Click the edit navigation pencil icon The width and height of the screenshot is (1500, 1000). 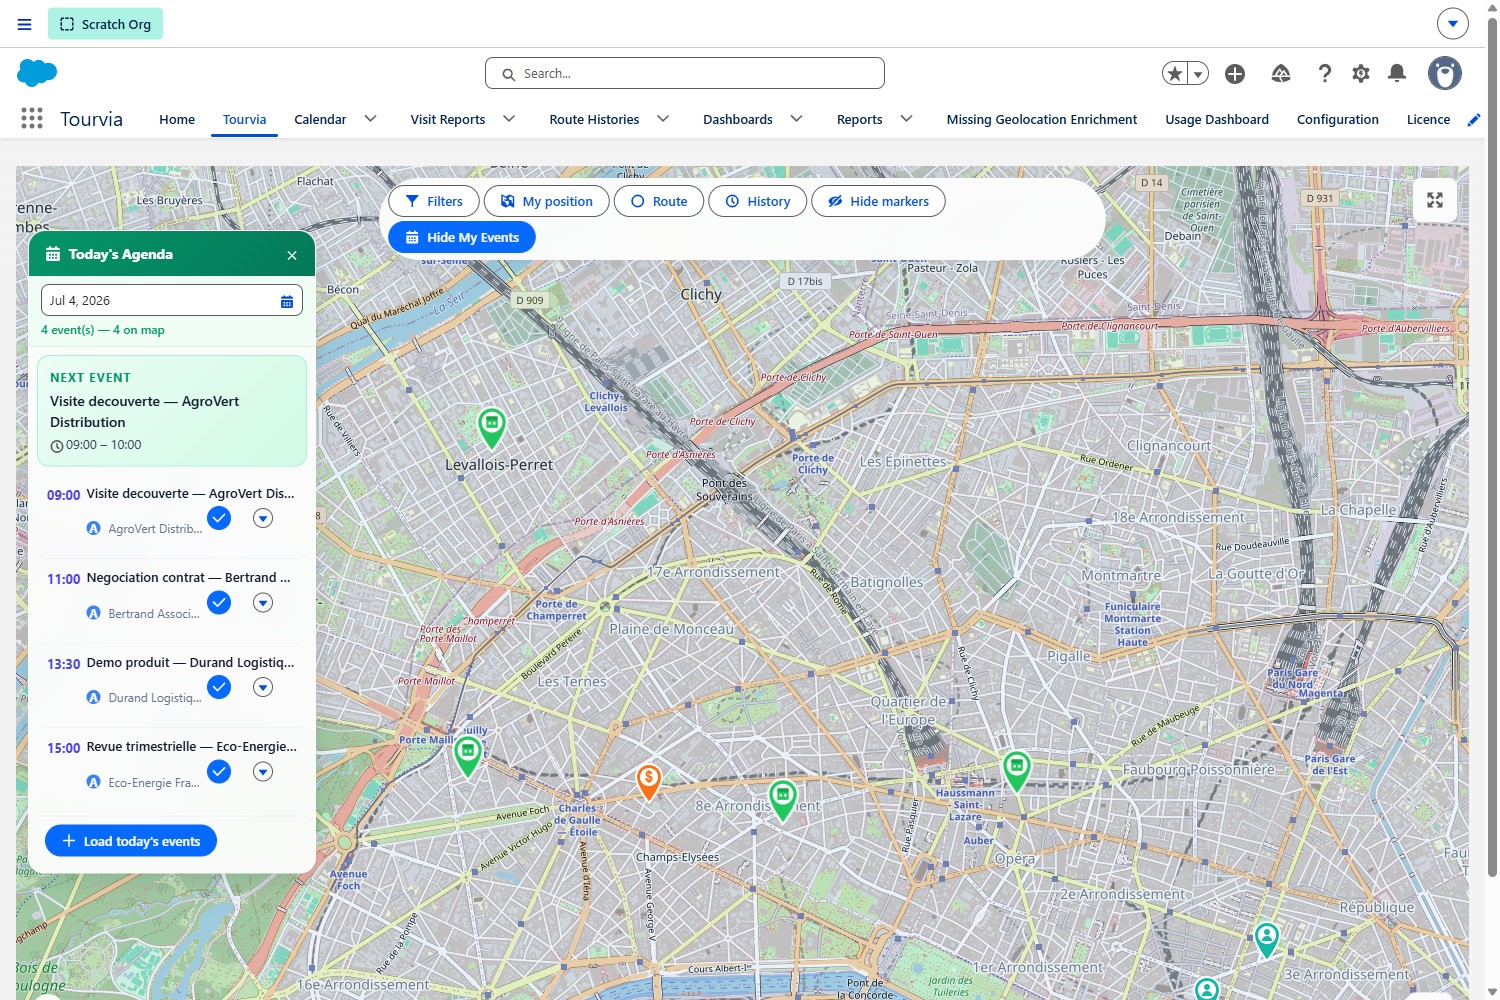coord(1473,120)
